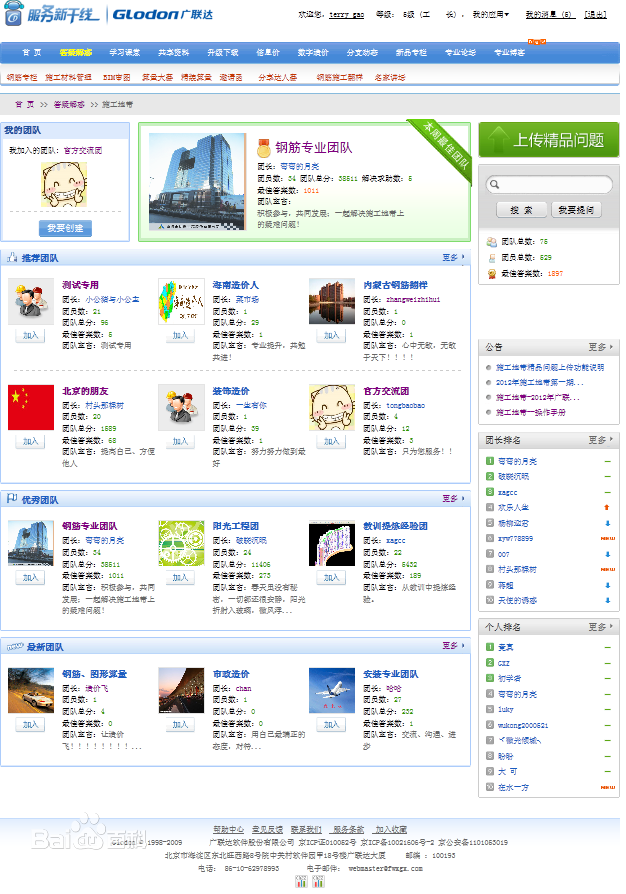The height and width of the screenshot is (894, 626).
Task: Click the new badge icon beside 最新团队
Action: coord(15,647)
